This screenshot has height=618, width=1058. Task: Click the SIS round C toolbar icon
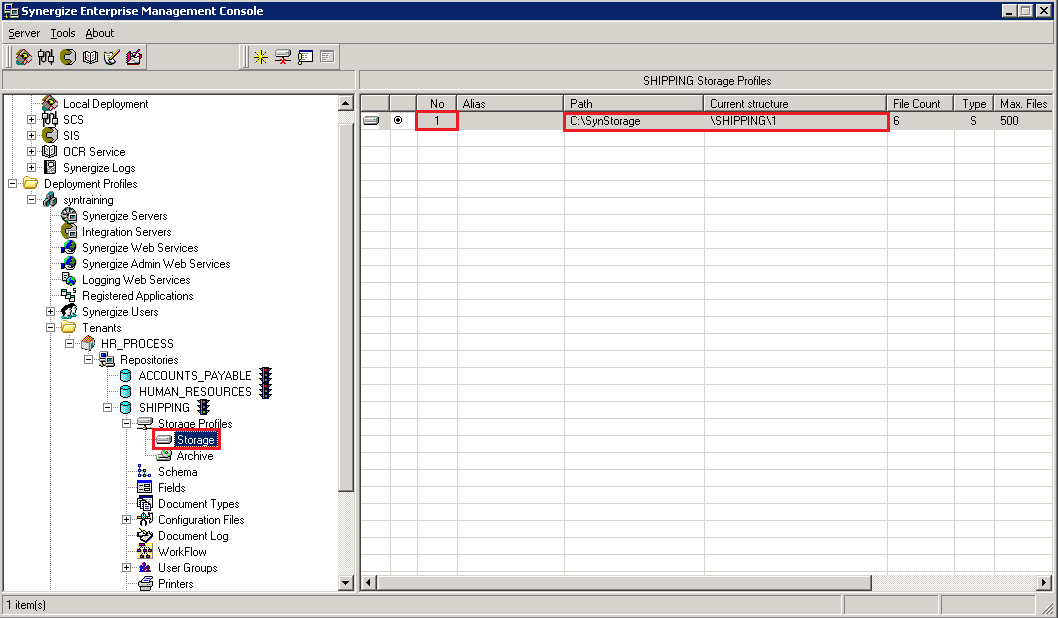pos(68,57)
